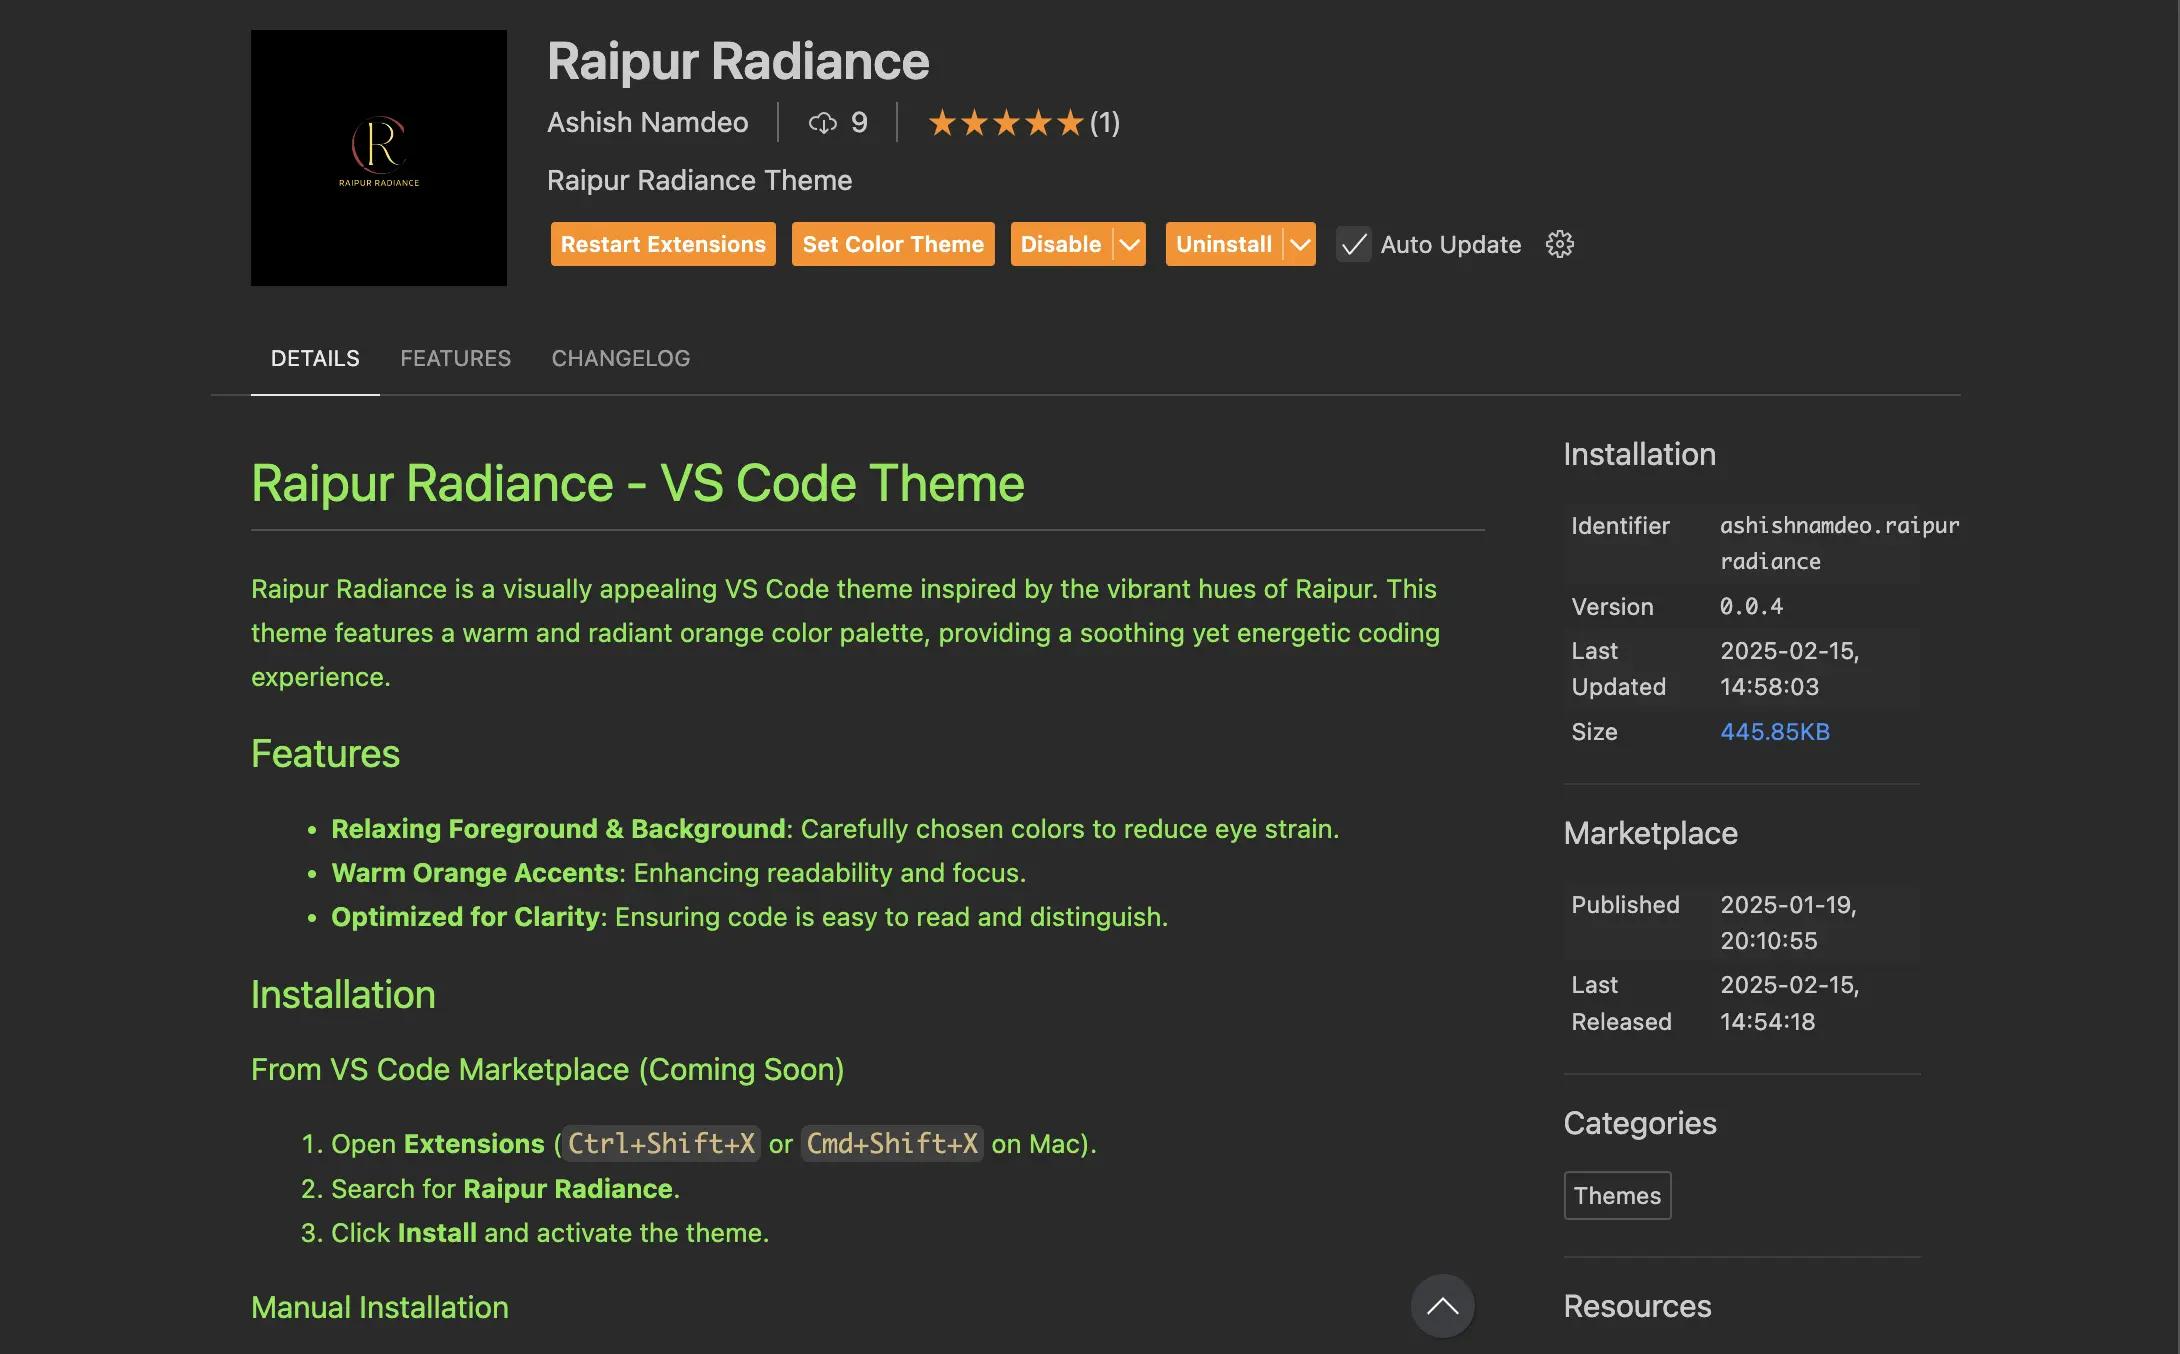Switch to the Features tab

pyautogui.click(x=455, y=358)
